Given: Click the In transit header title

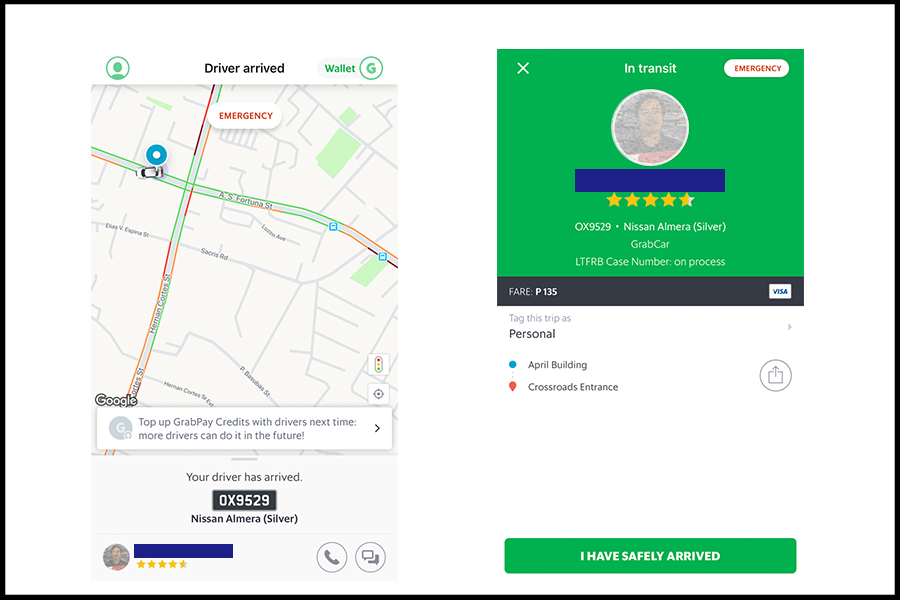Looking at the screenshot, I should coord(650,68).
